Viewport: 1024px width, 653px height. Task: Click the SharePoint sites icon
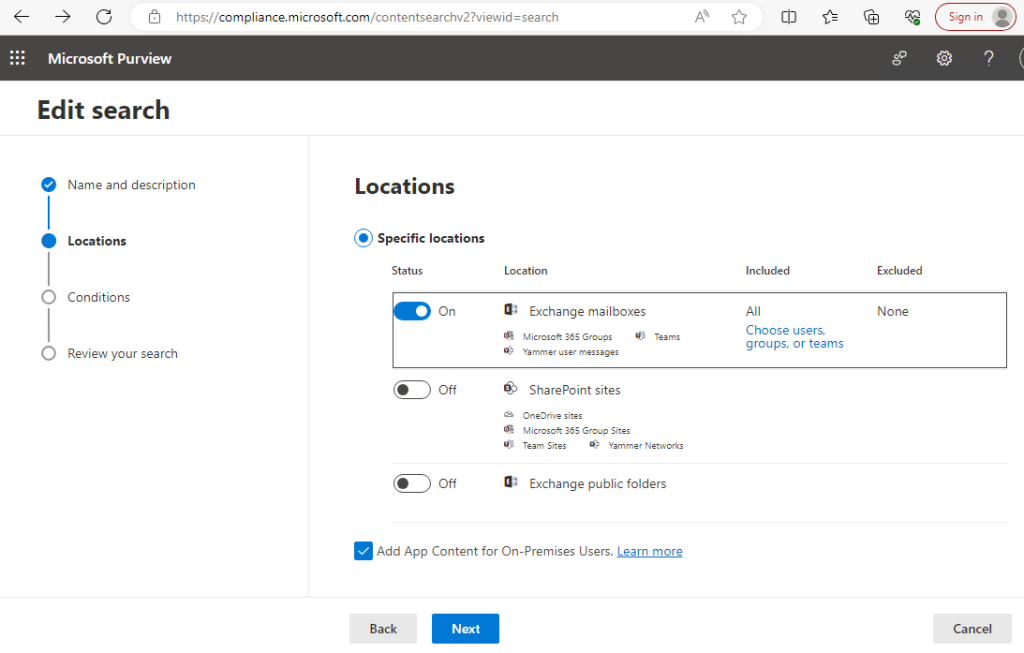pyautogui.click(x=511, y=389)
